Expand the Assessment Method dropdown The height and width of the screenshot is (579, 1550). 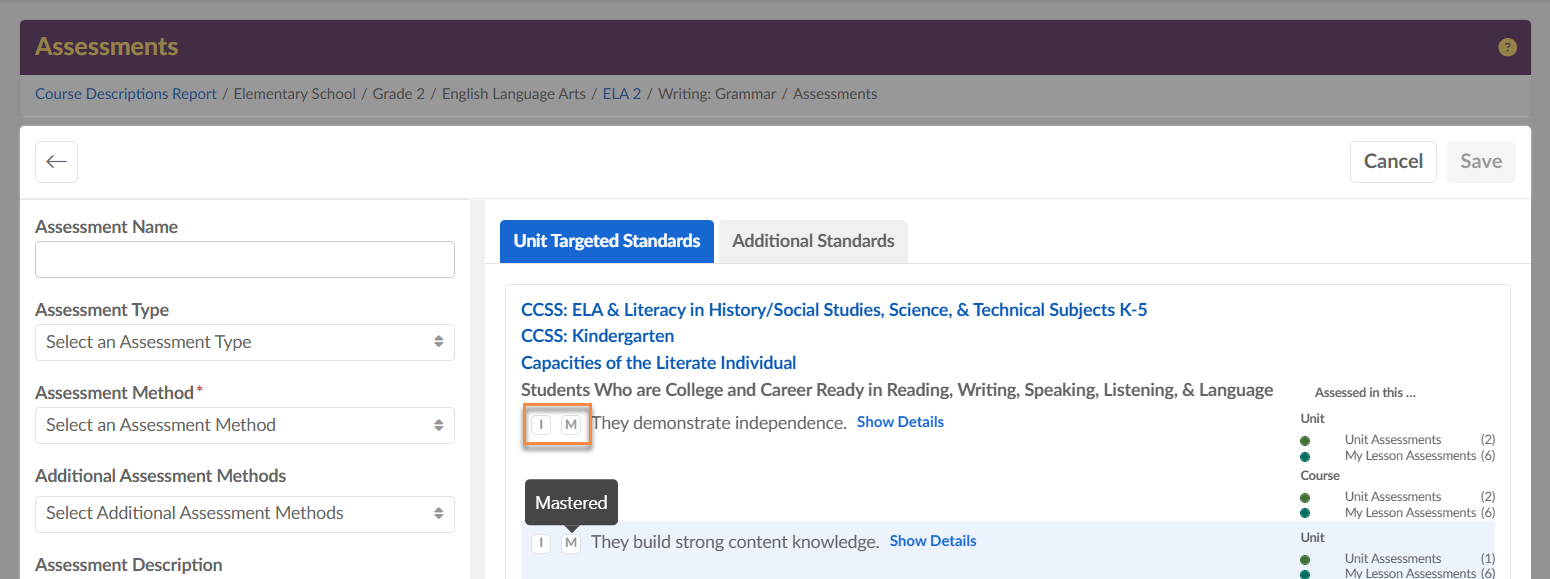(x=244, y=425)
